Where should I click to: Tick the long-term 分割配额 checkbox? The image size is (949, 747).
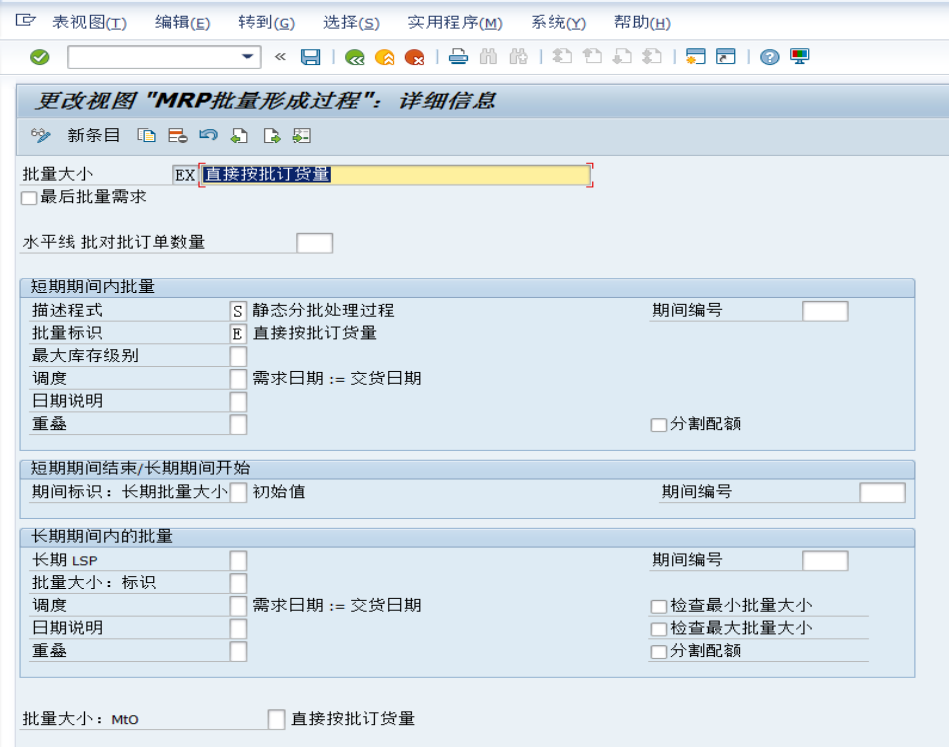pos(658,652)
